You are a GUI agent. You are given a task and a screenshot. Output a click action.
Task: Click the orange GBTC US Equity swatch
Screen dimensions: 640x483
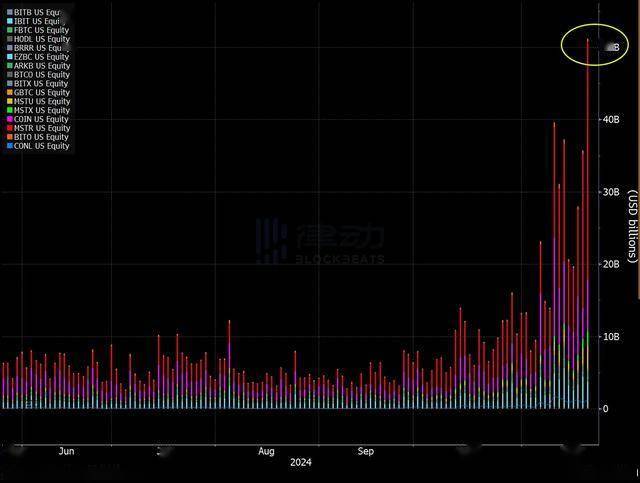[x=10, y=93]
